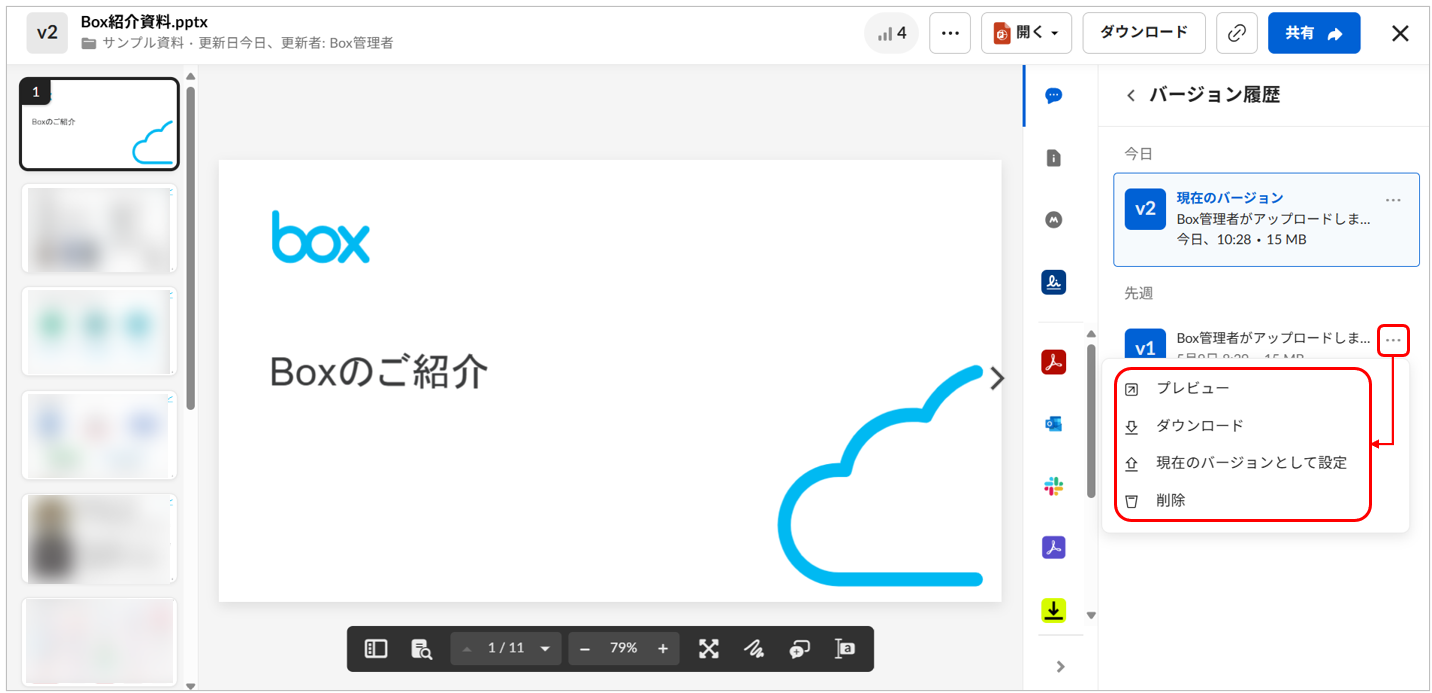
Task: Select 現在のバージョンとして設定 menu item
Action: 1250,463
